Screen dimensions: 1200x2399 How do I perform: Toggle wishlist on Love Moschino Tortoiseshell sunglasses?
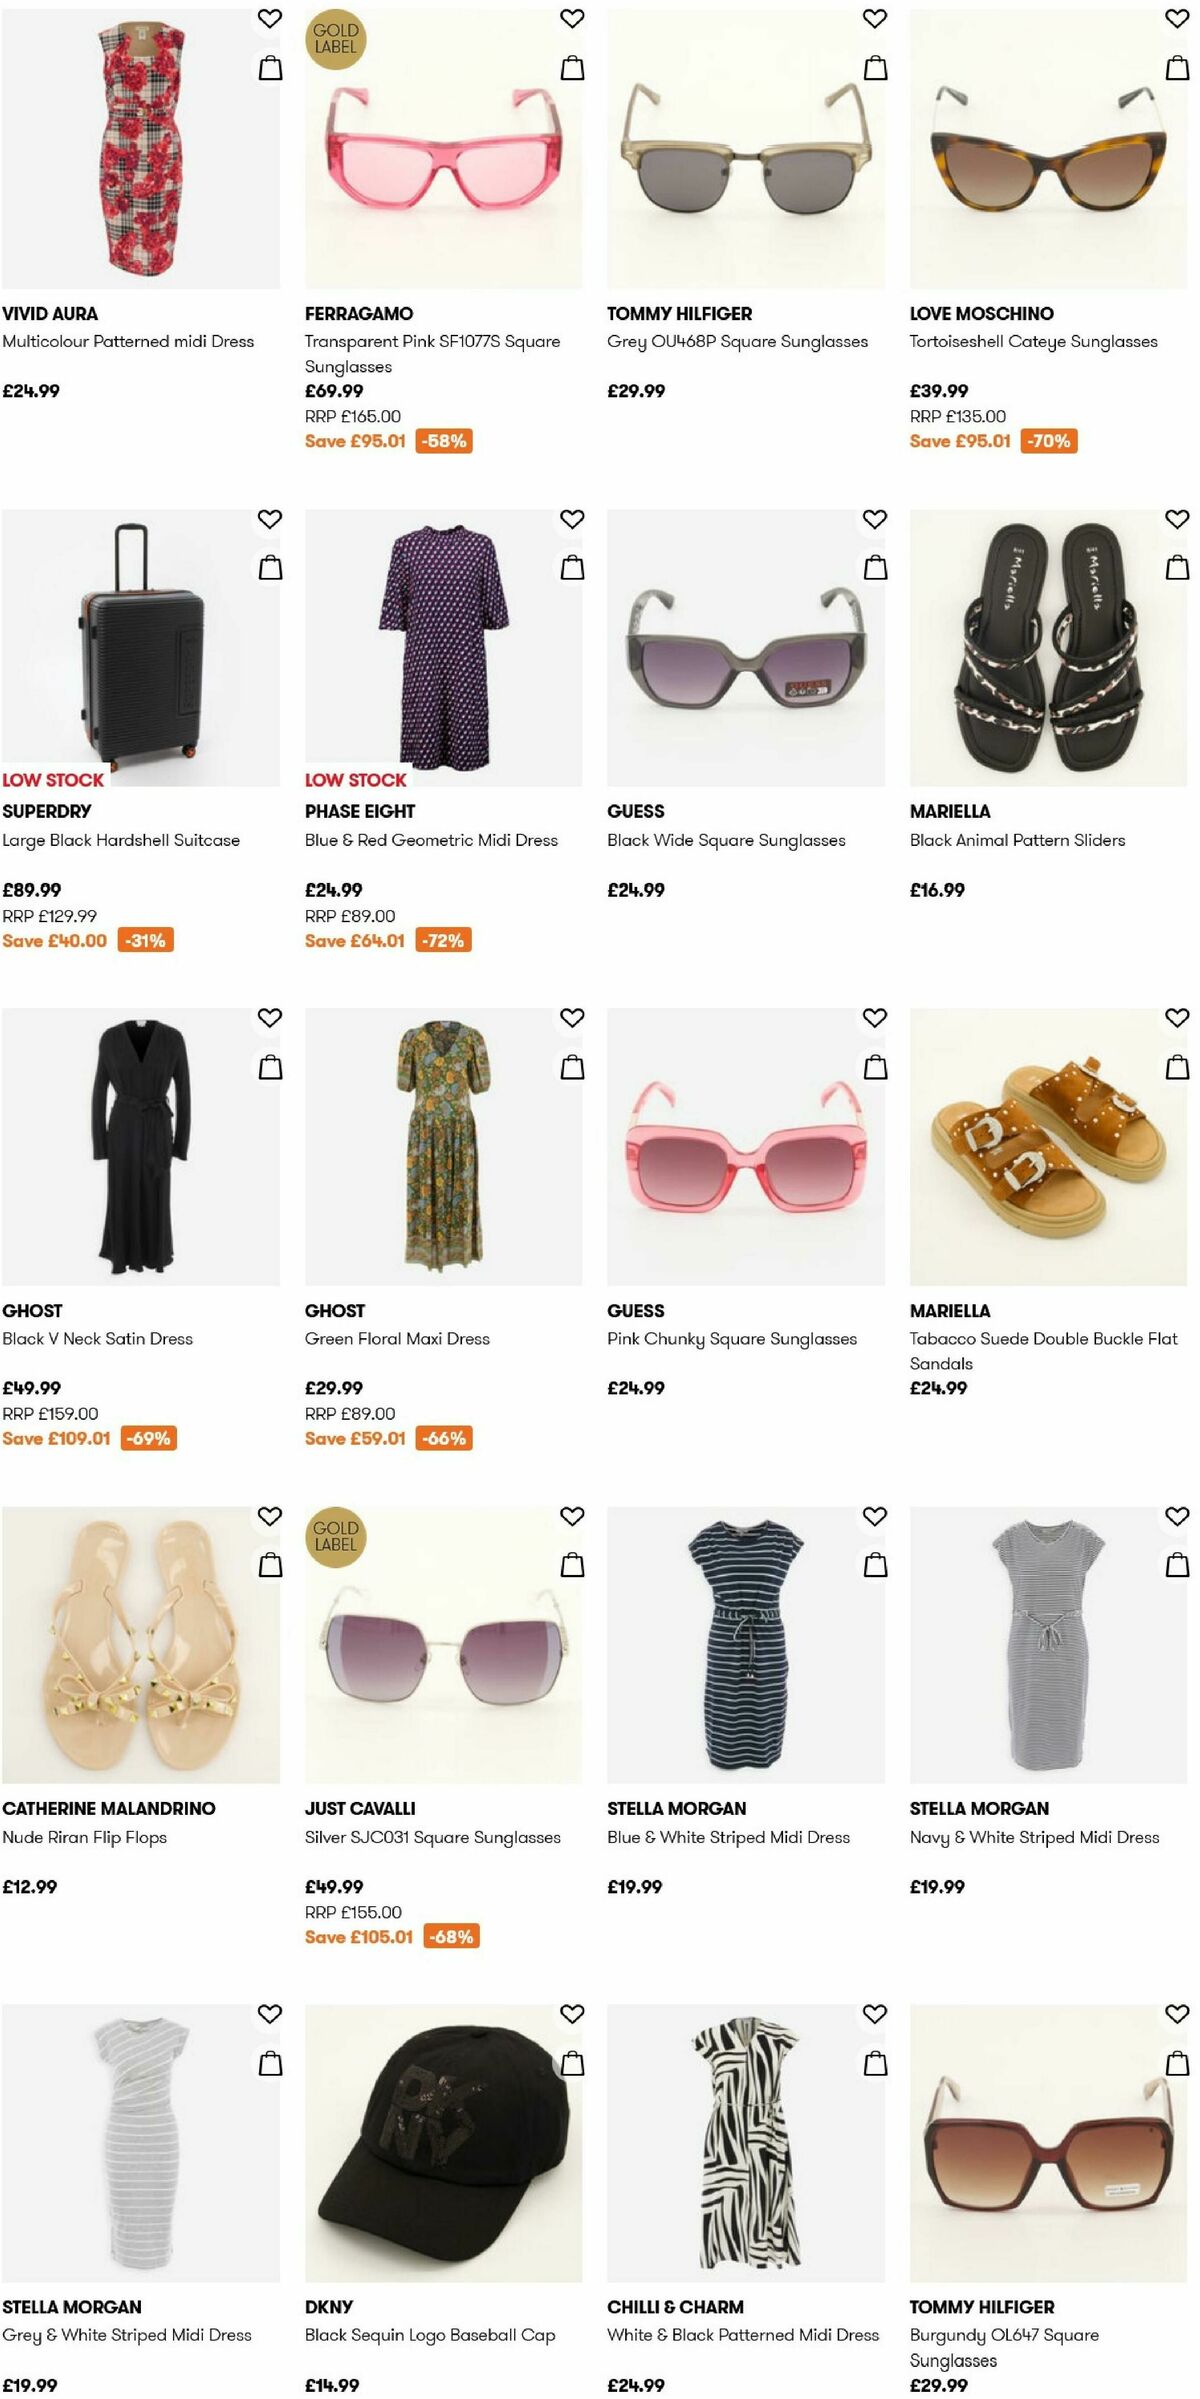[1177, 19]
